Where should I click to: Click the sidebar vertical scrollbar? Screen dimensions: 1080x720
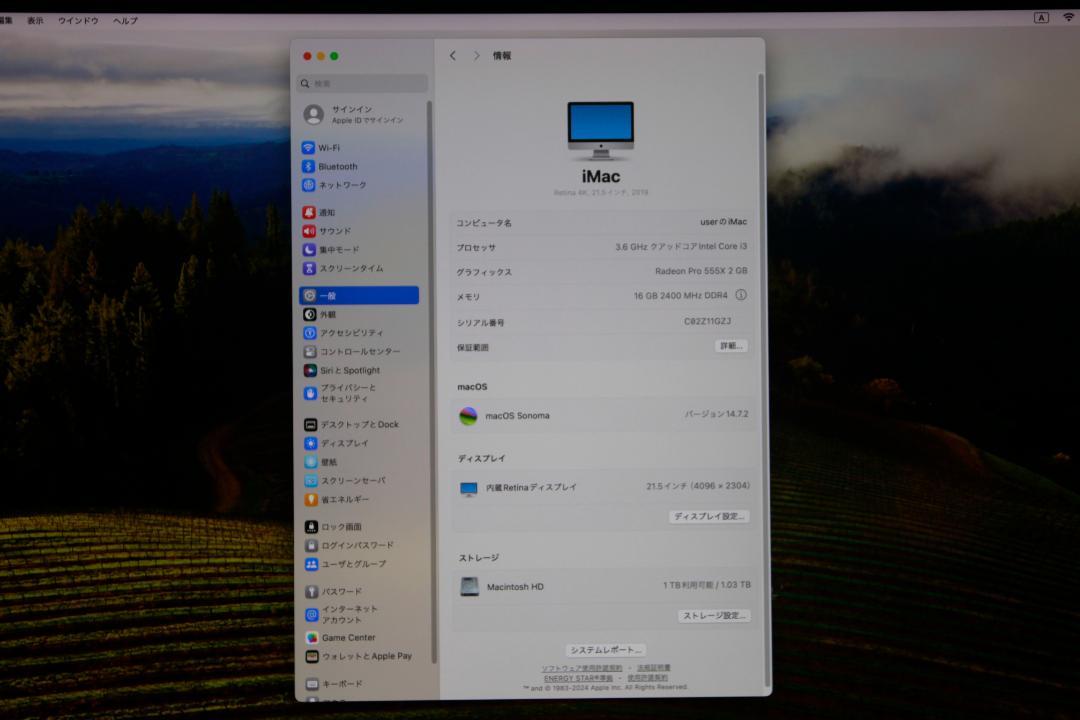[x=430, y=382]
